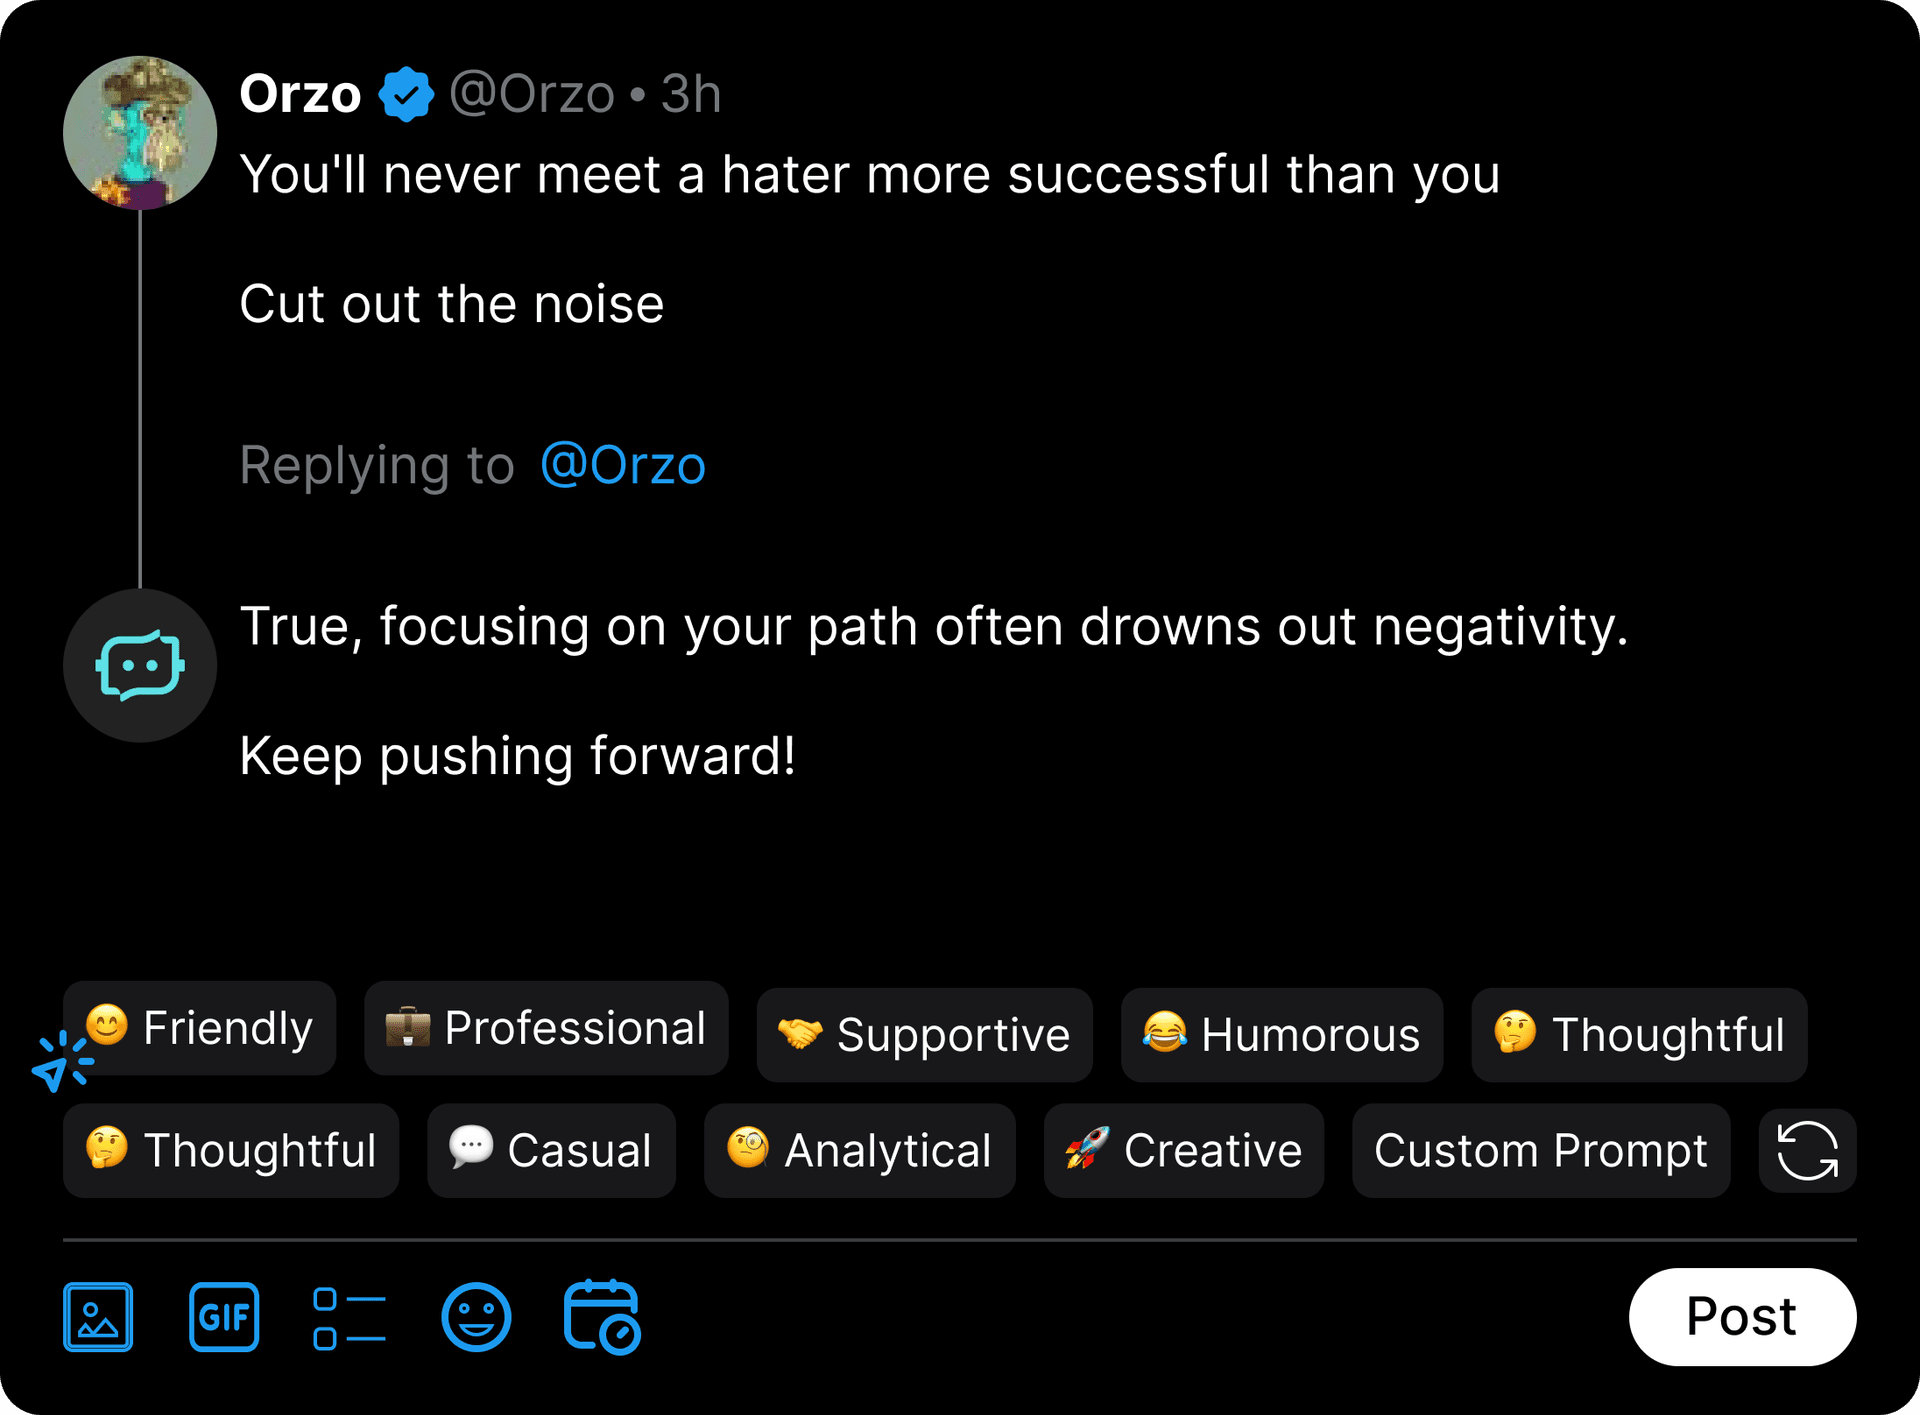
Task: Click into the generated reply text field
Action: click(x=934, y=690)
